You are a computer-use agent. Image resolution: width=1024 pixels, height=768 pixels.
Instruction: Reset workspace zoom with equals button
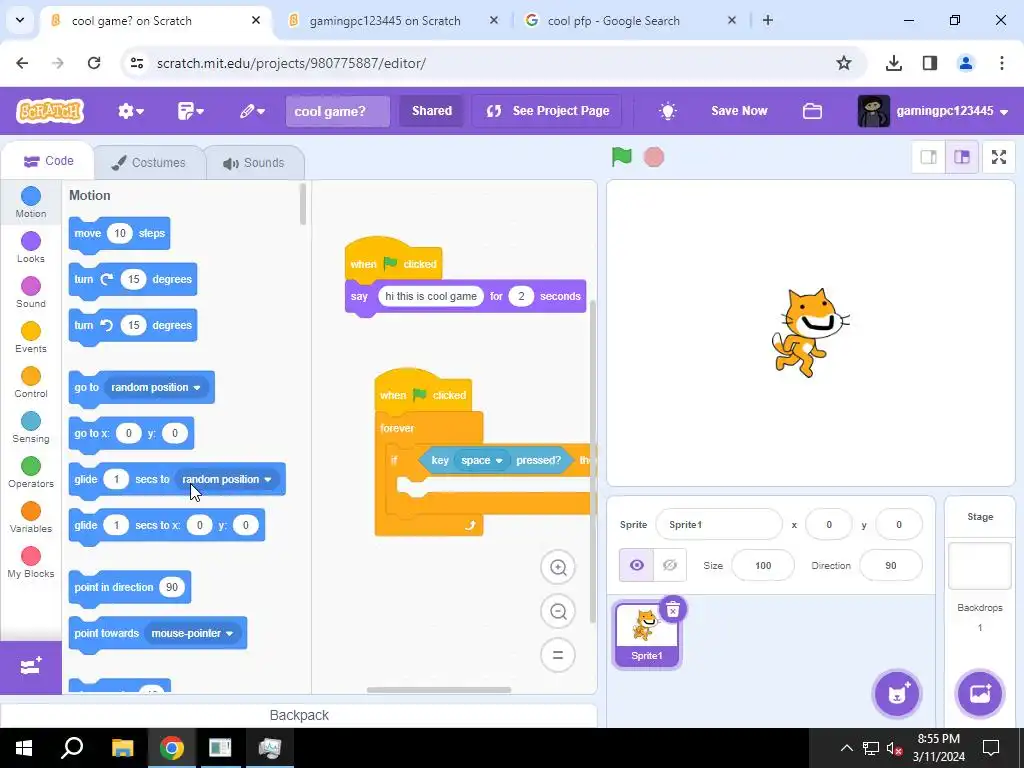pyautogui.click(x=558, y=655)
